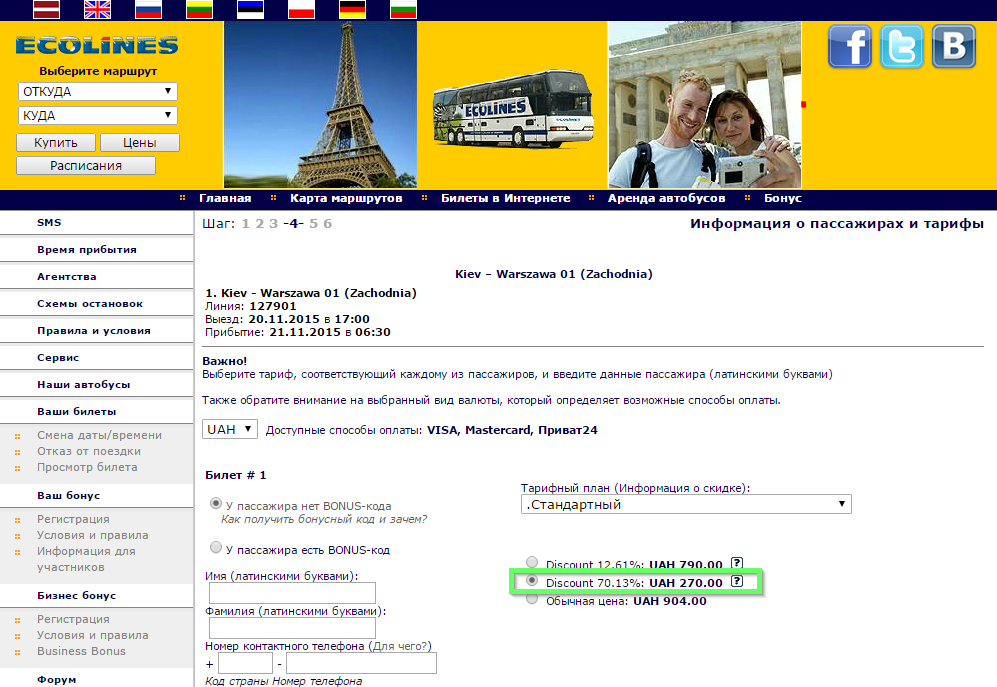
Task: Click the Eiffel Tower banner image
Action: coord(320,104)
